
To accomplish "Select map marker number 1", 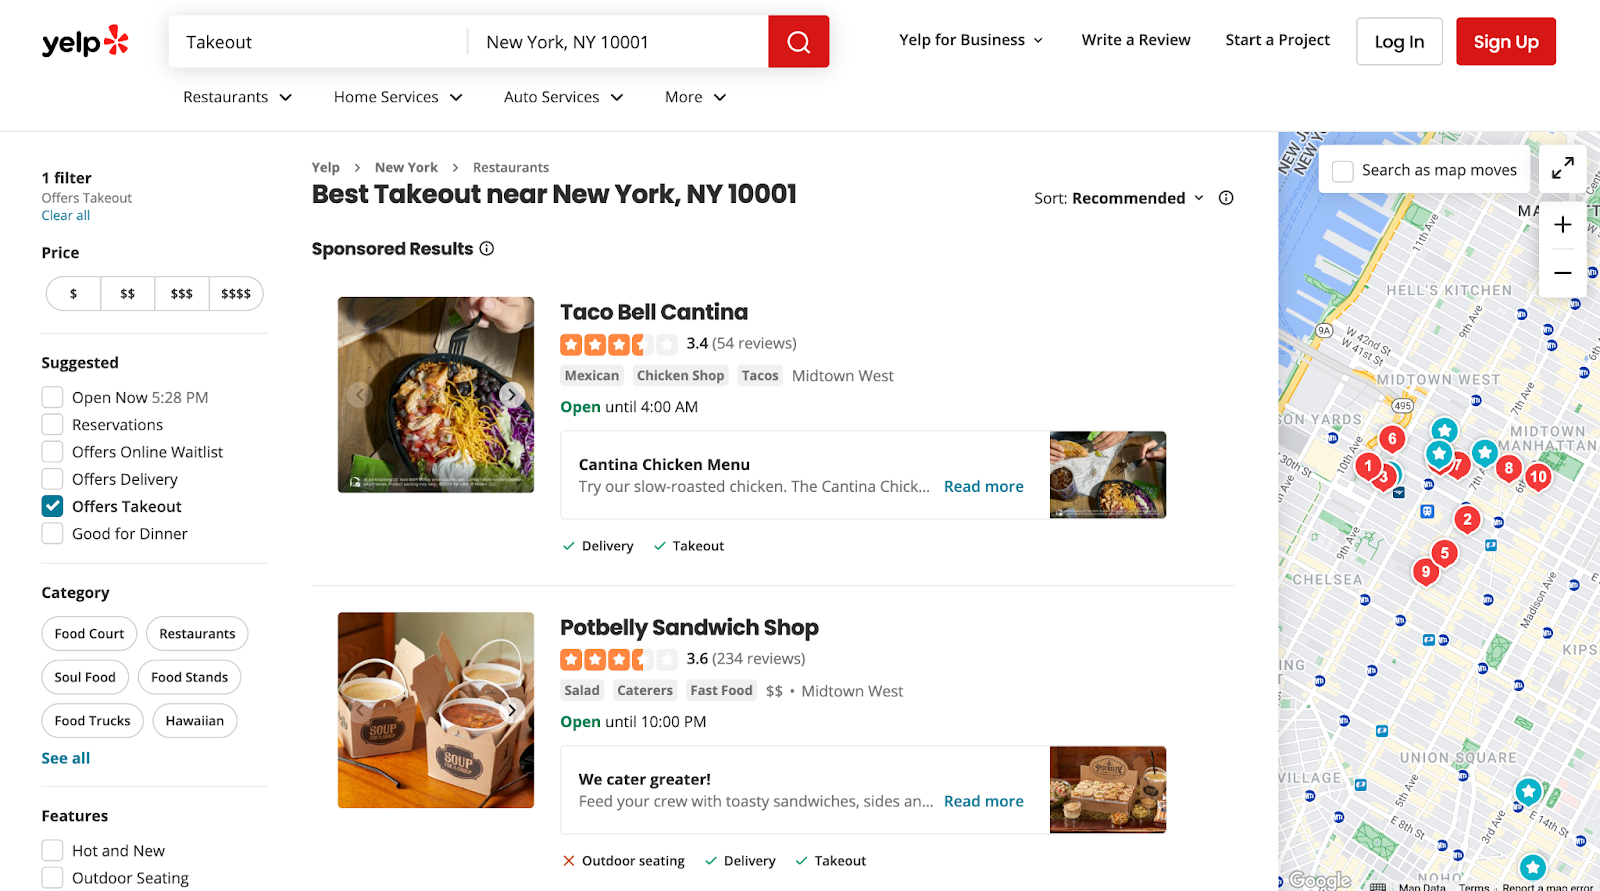I will pos(1367,465).
